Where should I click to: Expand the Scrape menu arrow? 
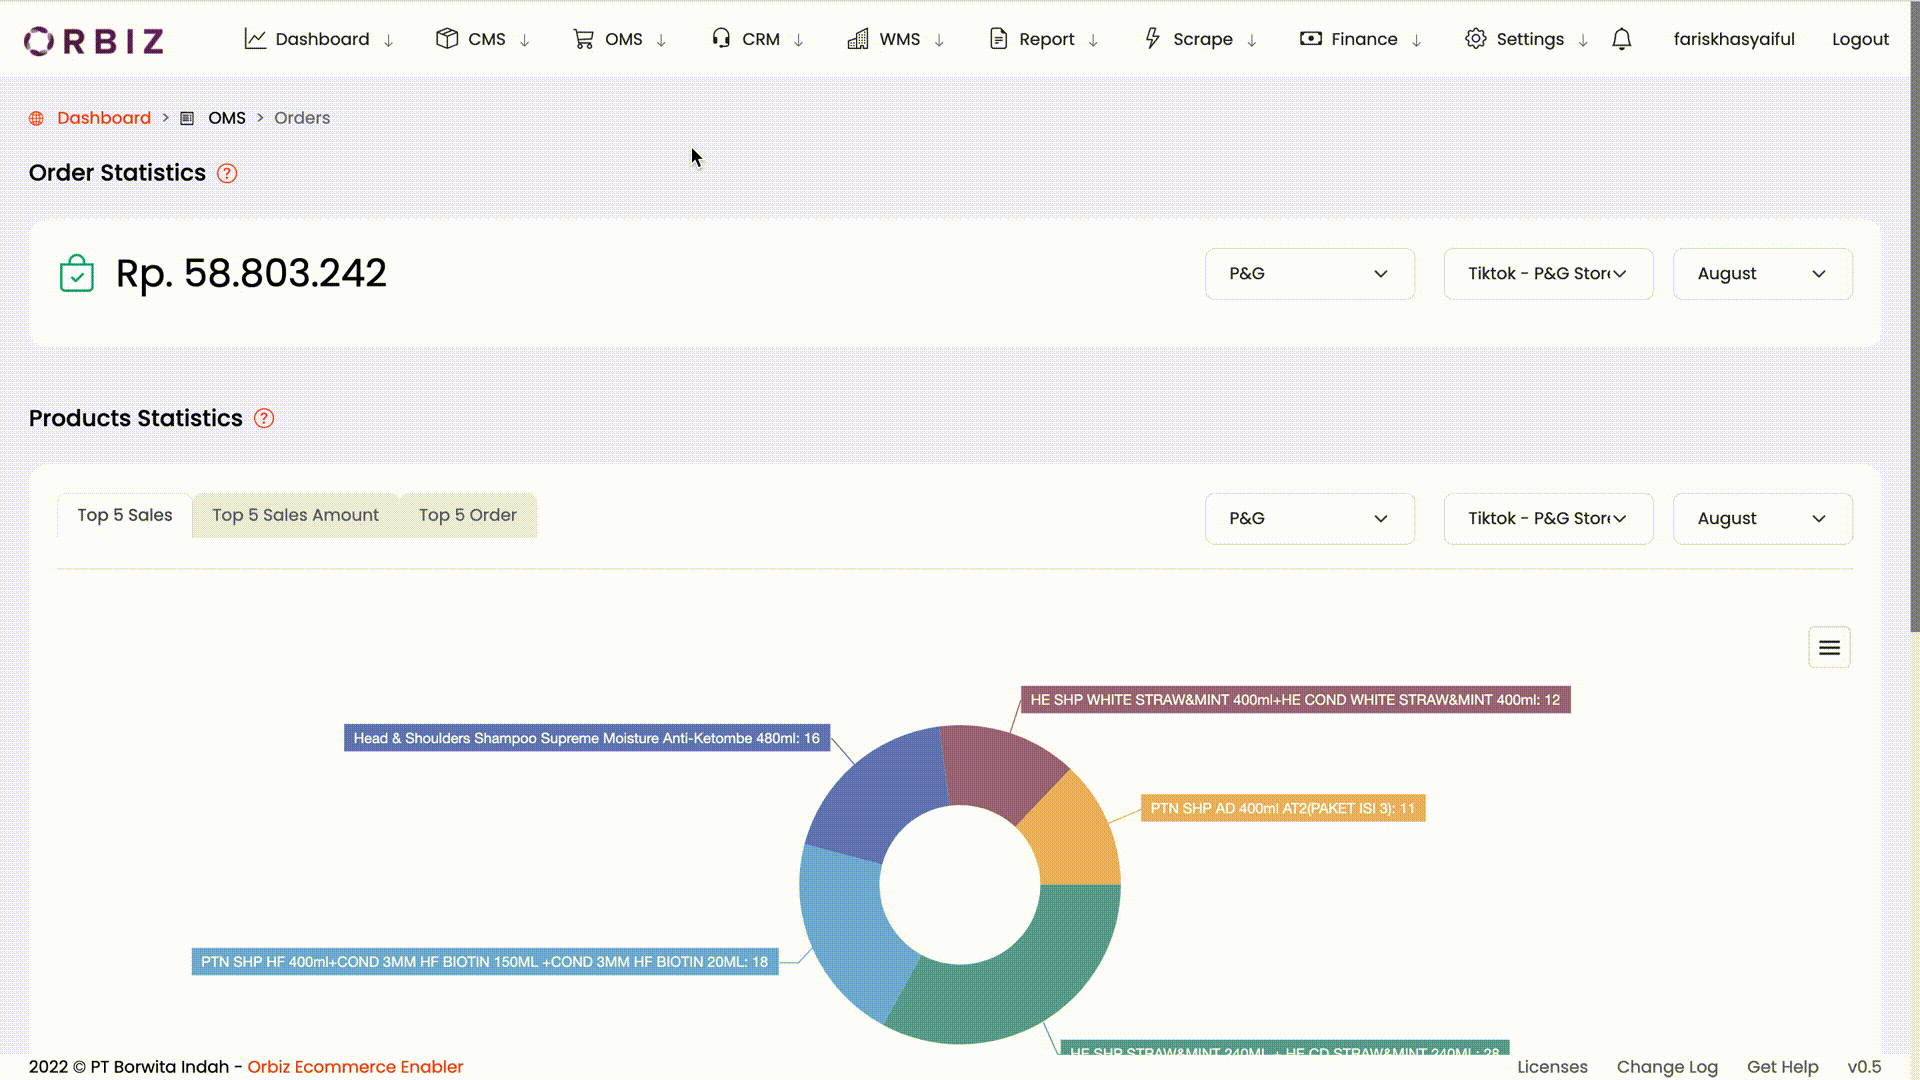[1252, 40]
